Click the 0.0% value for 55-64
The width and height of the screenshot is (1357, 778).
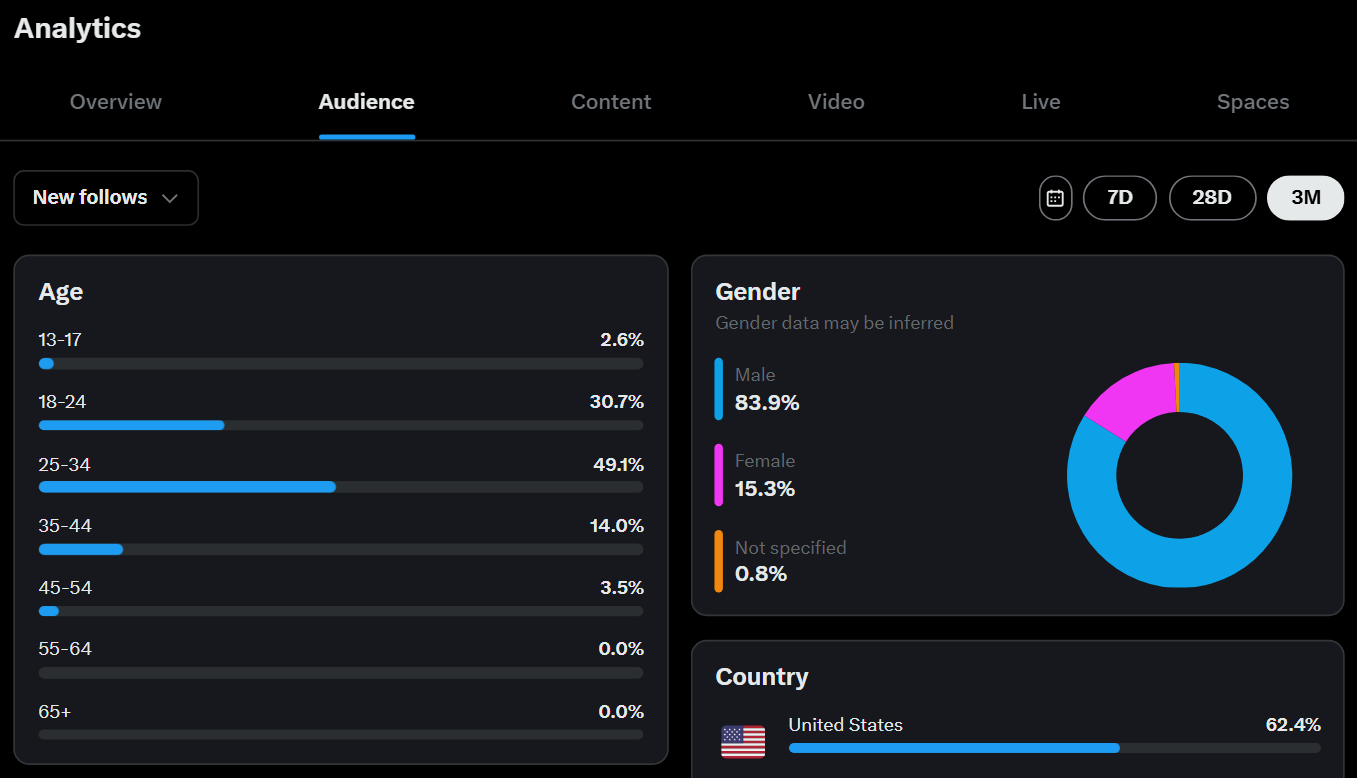point(621,649)
